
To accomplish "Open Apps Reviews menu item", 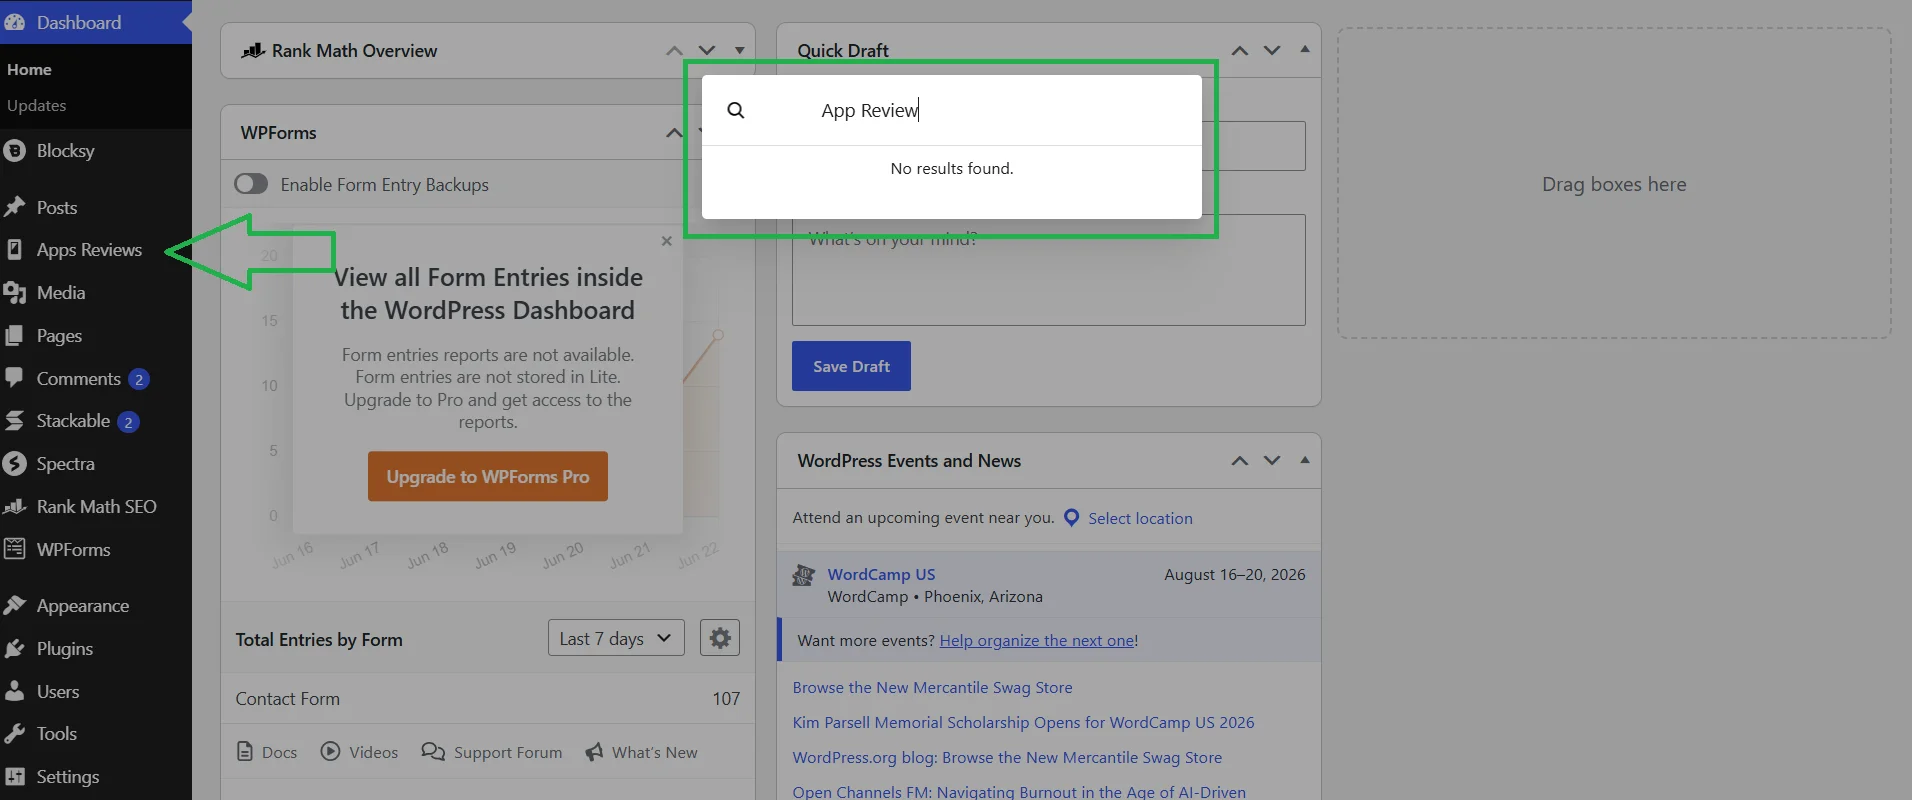I will (x=89, y=250).
